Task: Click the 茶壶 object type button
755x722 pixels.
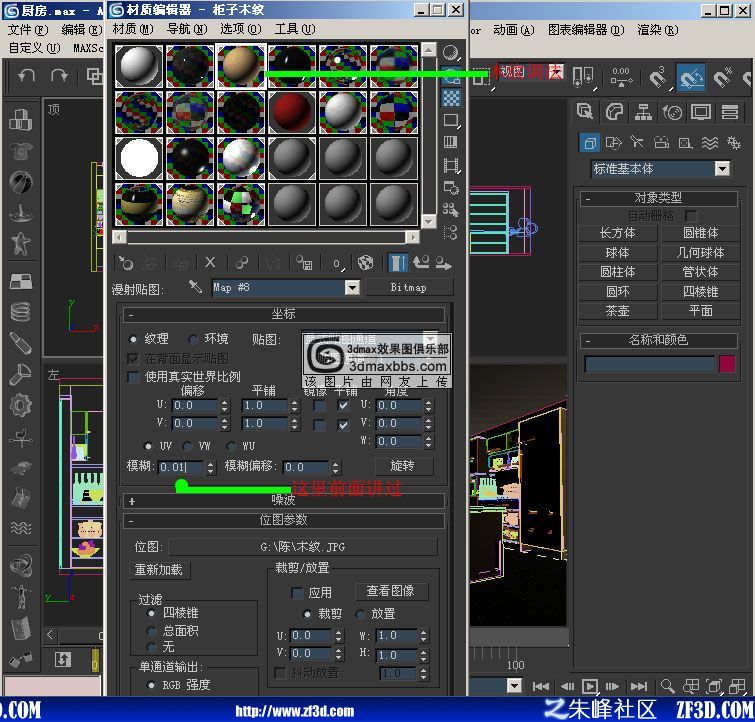Action: click(x=617, y=311)
